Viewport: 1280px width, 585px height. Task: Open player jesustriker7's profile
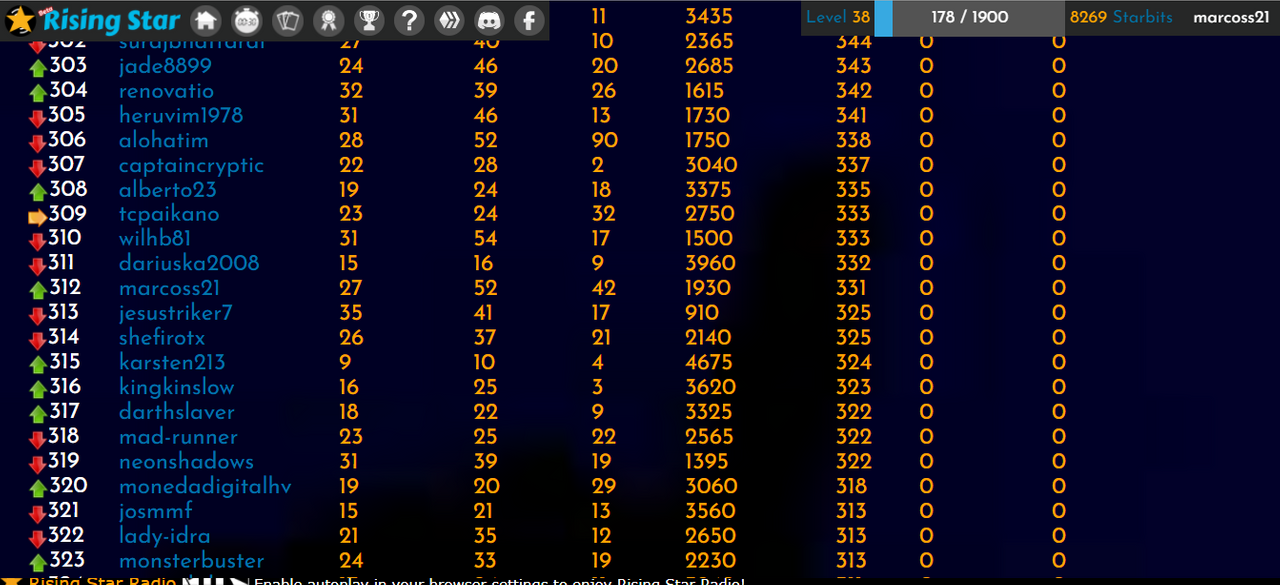point(175,314)
